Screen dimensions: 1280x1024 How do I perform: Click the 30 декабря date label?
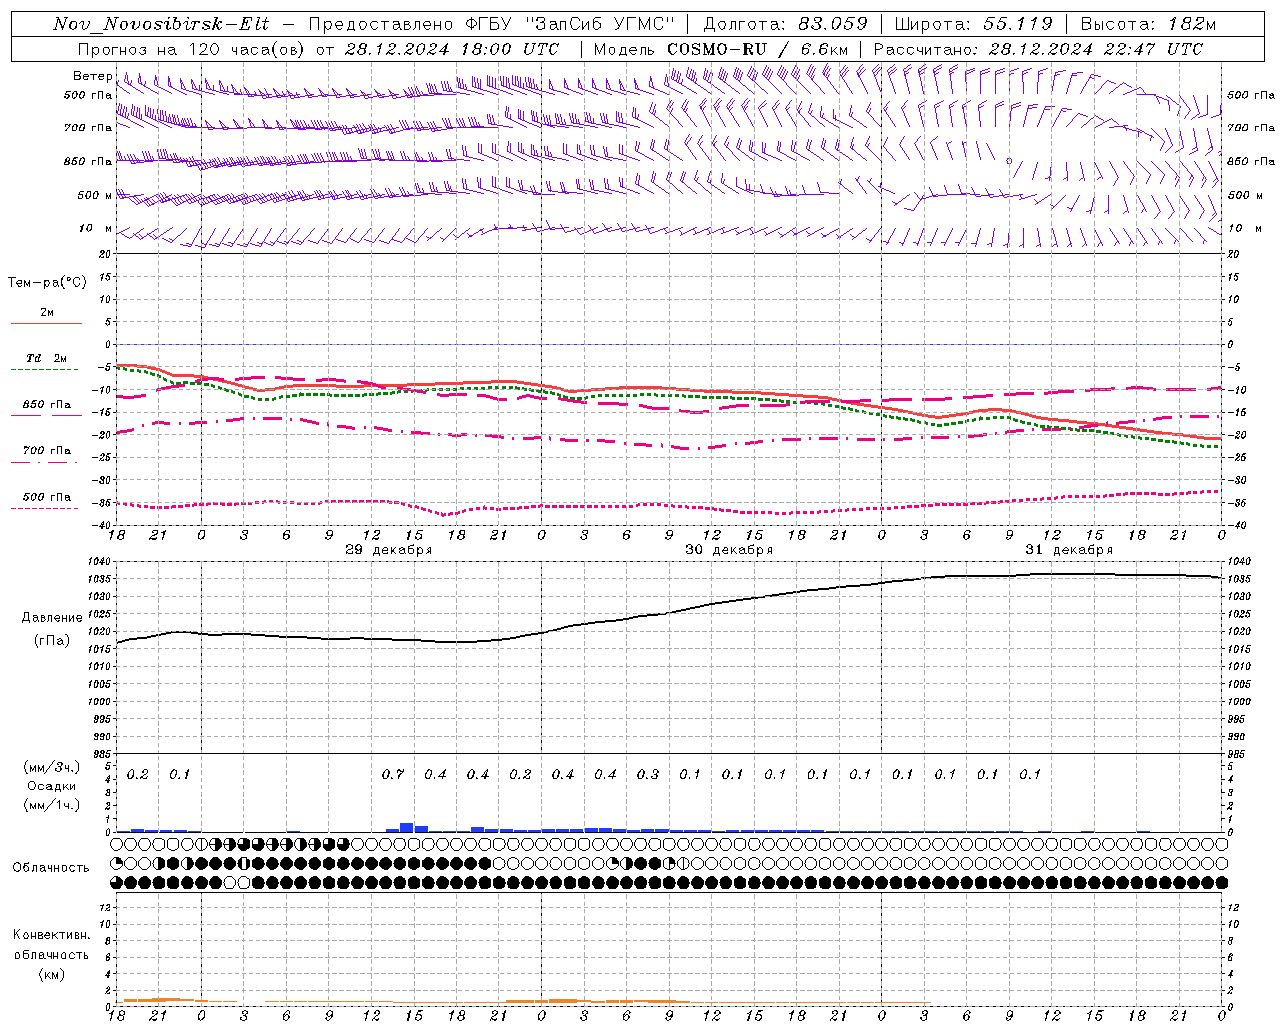pyautogui.click(x=729, y=550)
